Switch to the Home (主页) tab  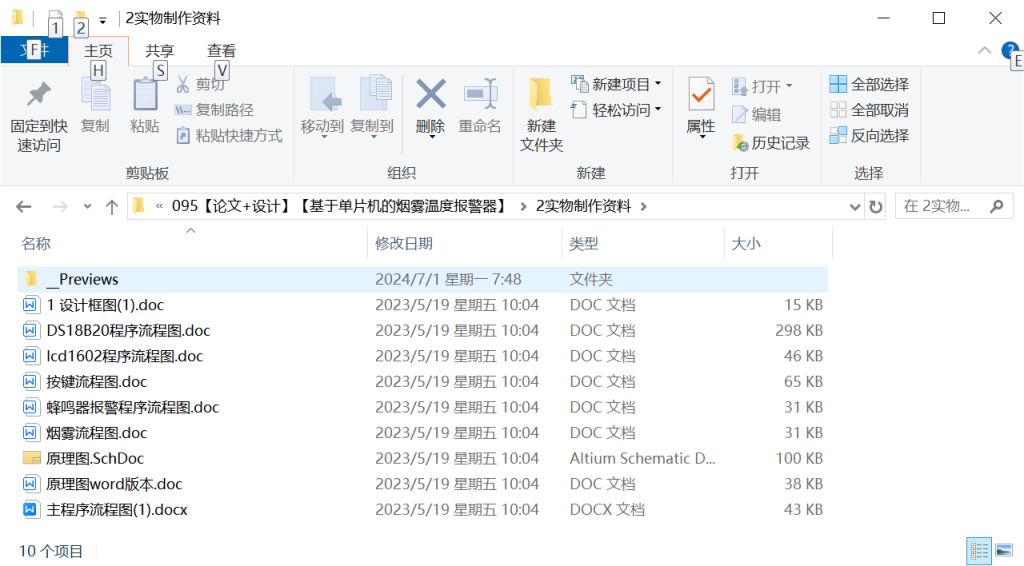(98, 50)
